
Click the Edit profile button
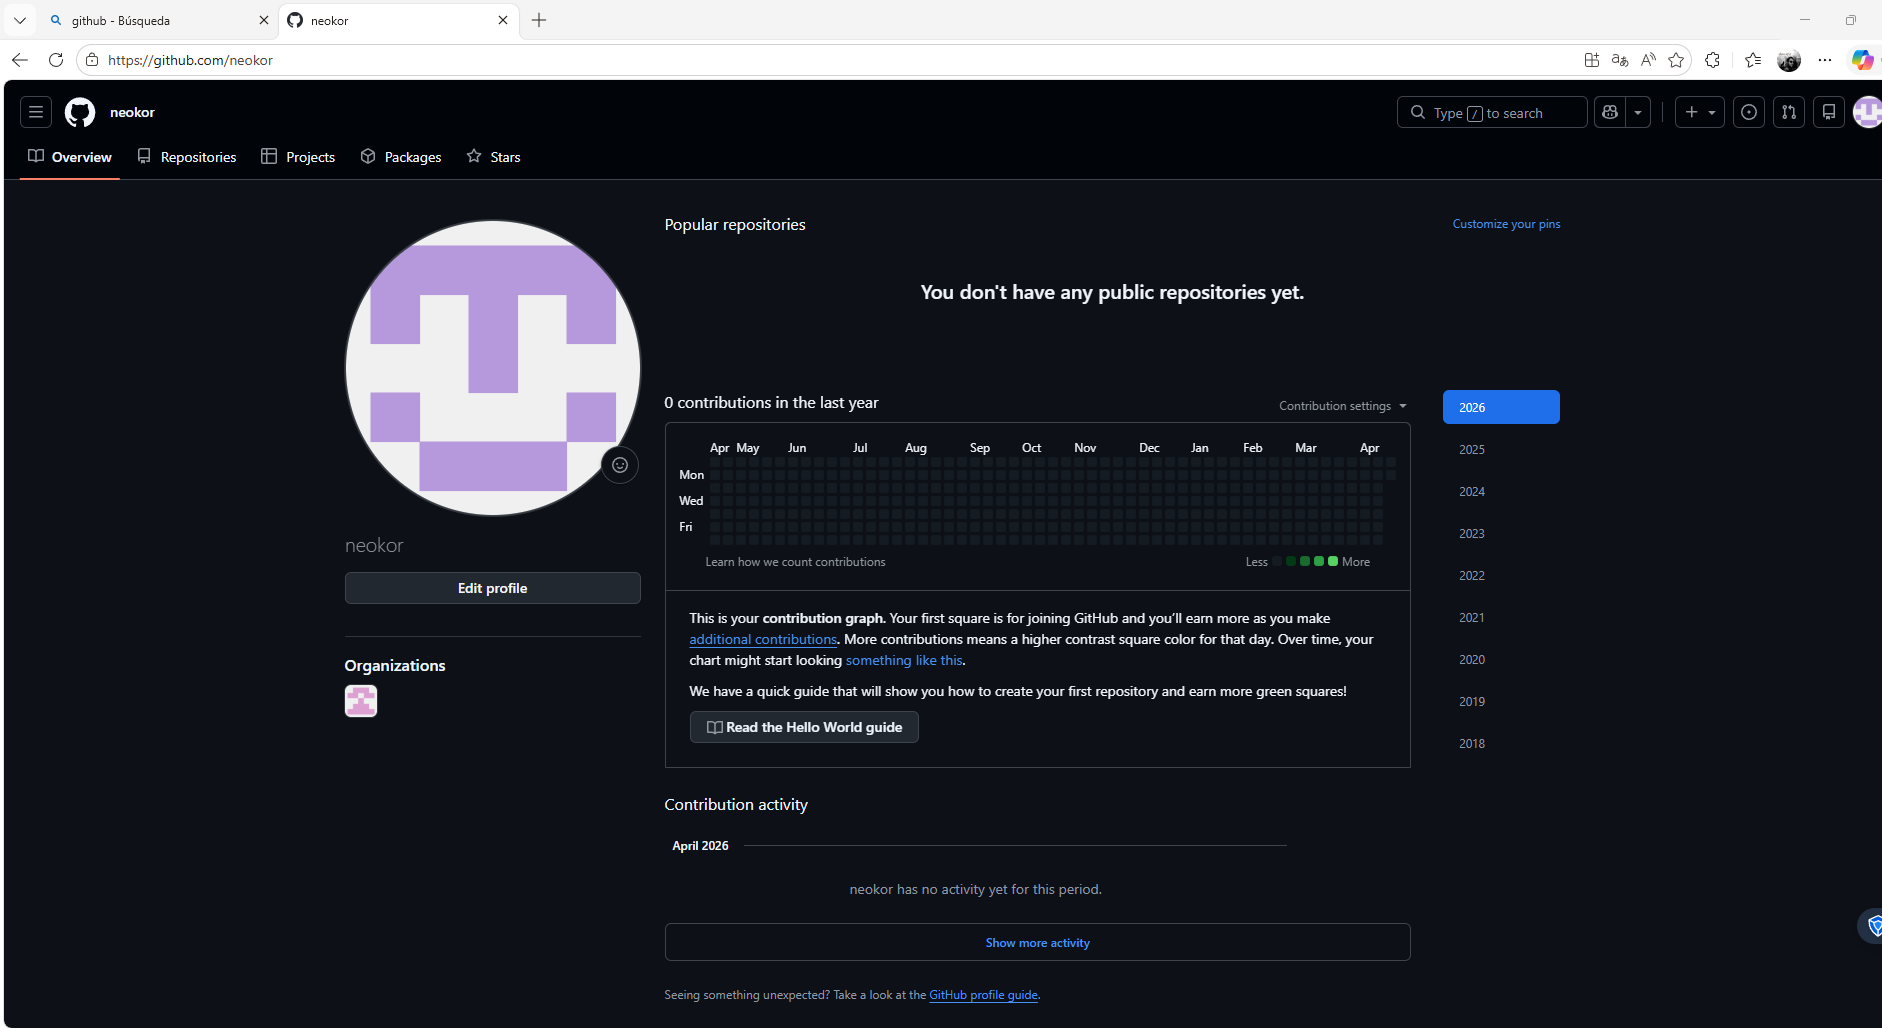click(x=493, y=588)
